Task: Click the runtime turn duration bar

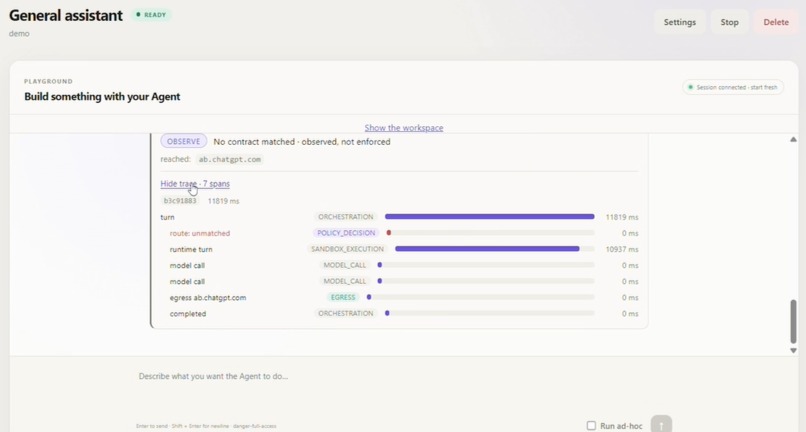Action: (487, 249)
